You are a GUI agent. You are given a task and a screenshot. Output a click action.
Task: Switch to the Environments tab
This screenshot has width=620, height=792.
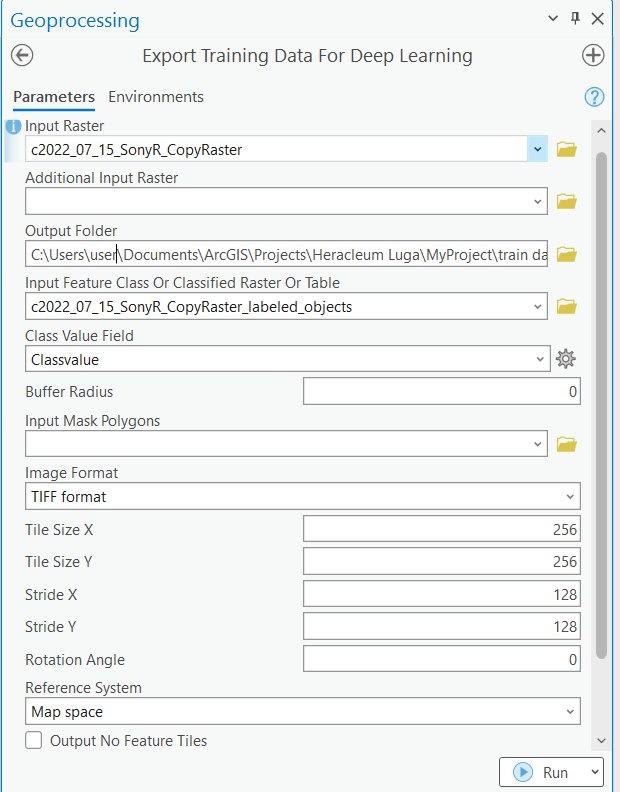point(156,97)
